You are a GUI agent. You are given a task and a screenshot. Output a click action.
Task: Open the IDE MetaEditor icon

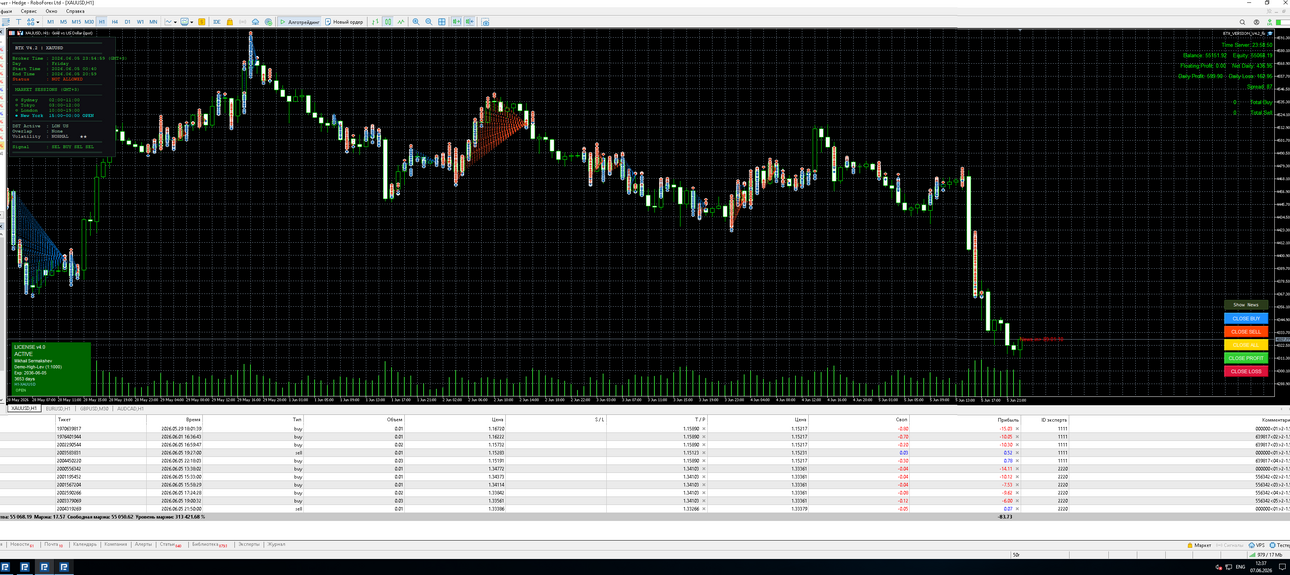pyautogui.click(x=217, y=21)
